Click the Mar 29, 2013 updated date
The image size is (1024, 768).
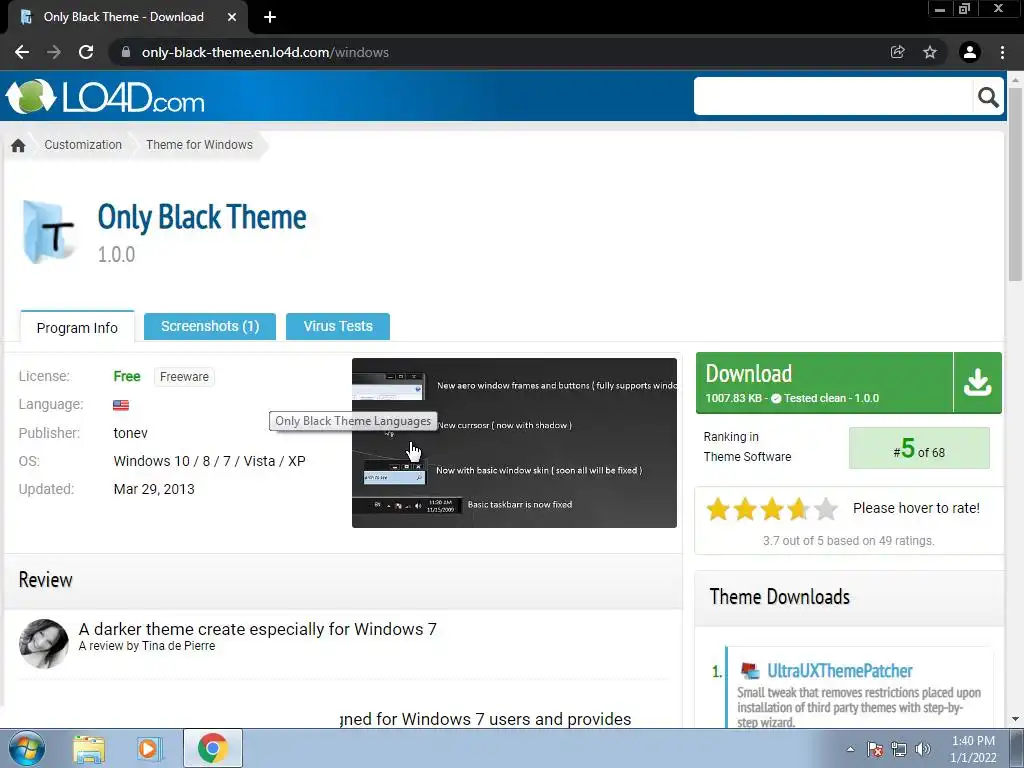154,489
